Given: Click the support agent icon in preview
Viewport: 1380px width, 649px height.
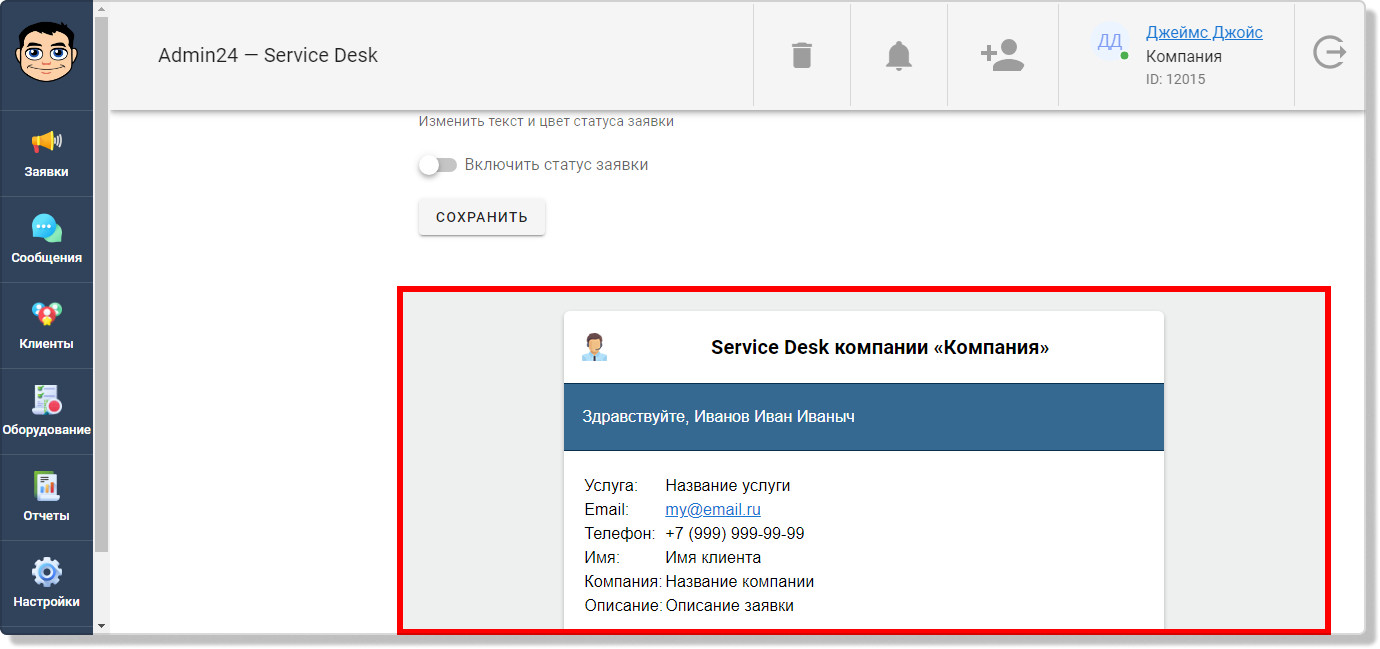Looking at the screenshot, I should 595,347.
